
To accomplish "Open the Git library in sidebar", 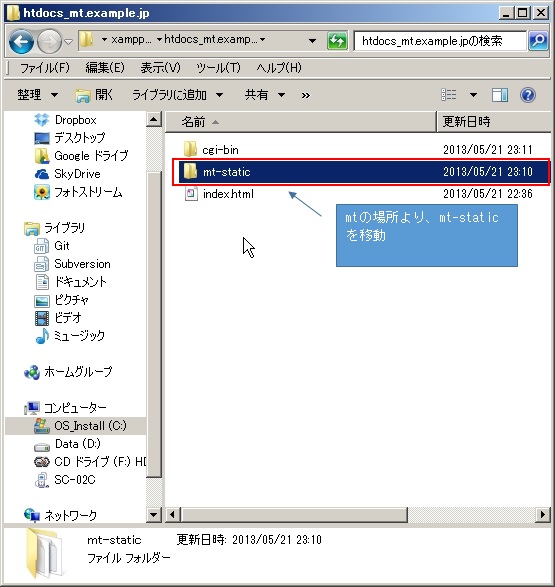I will (x=52, y=246).
